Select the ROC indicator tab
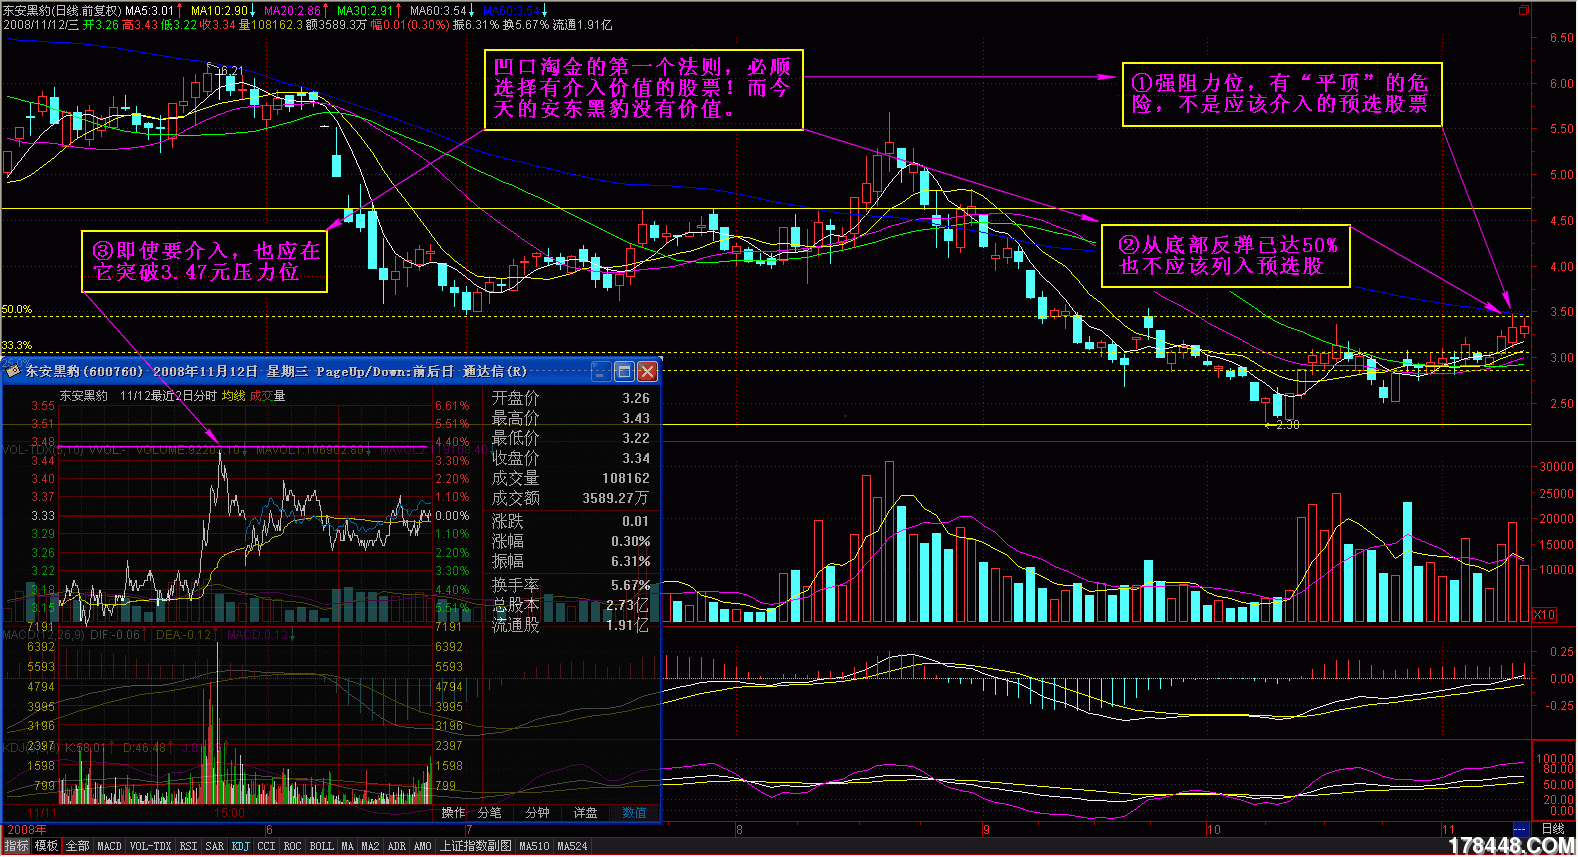The width and height of the screenshot is (1578, 857). (292, 846)
